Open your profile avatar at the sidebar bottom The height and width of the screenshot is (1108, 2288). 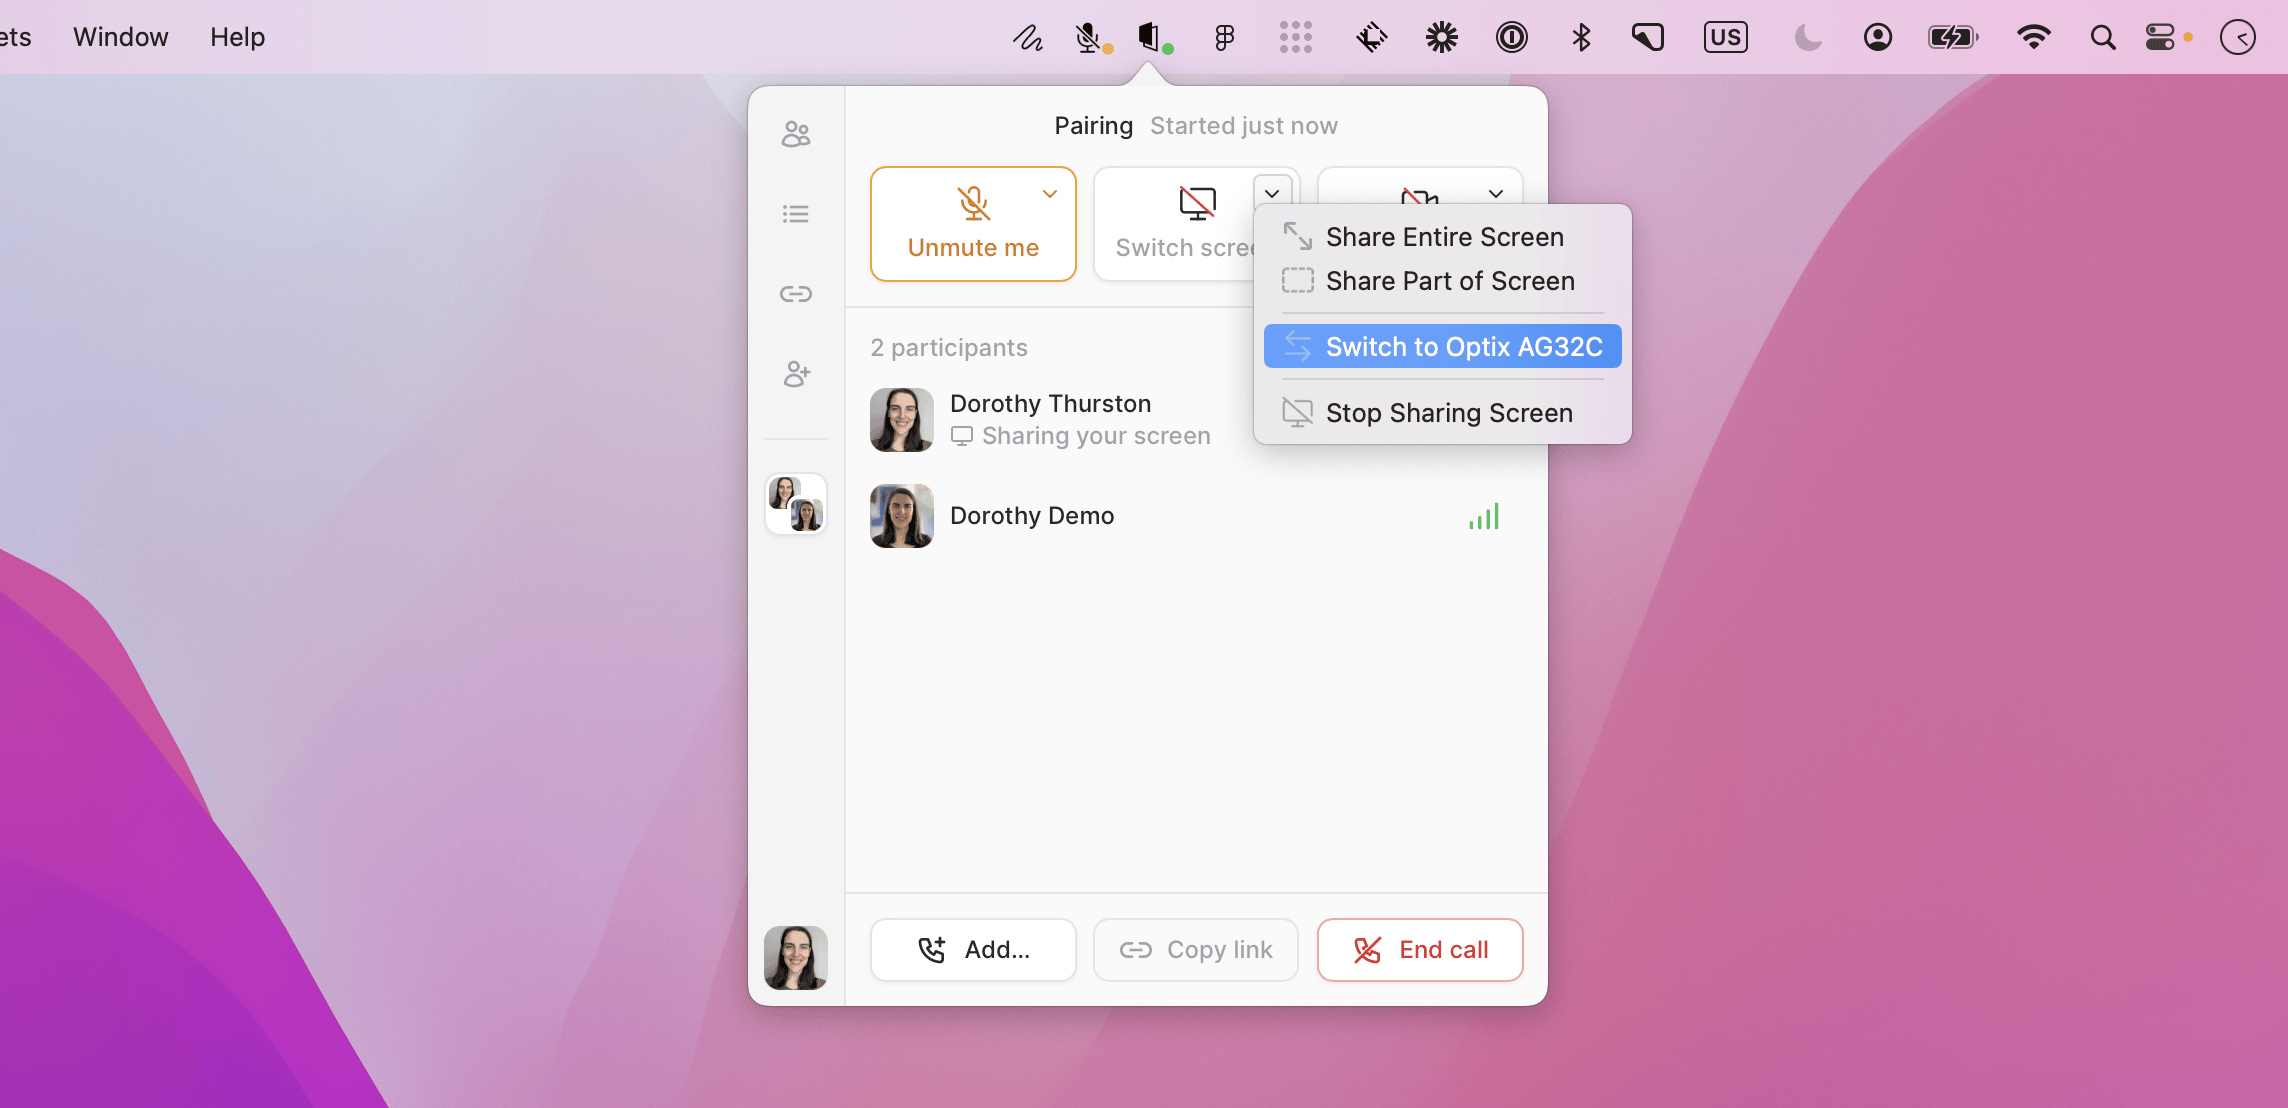pyautogui.click(x=796, y=957)
